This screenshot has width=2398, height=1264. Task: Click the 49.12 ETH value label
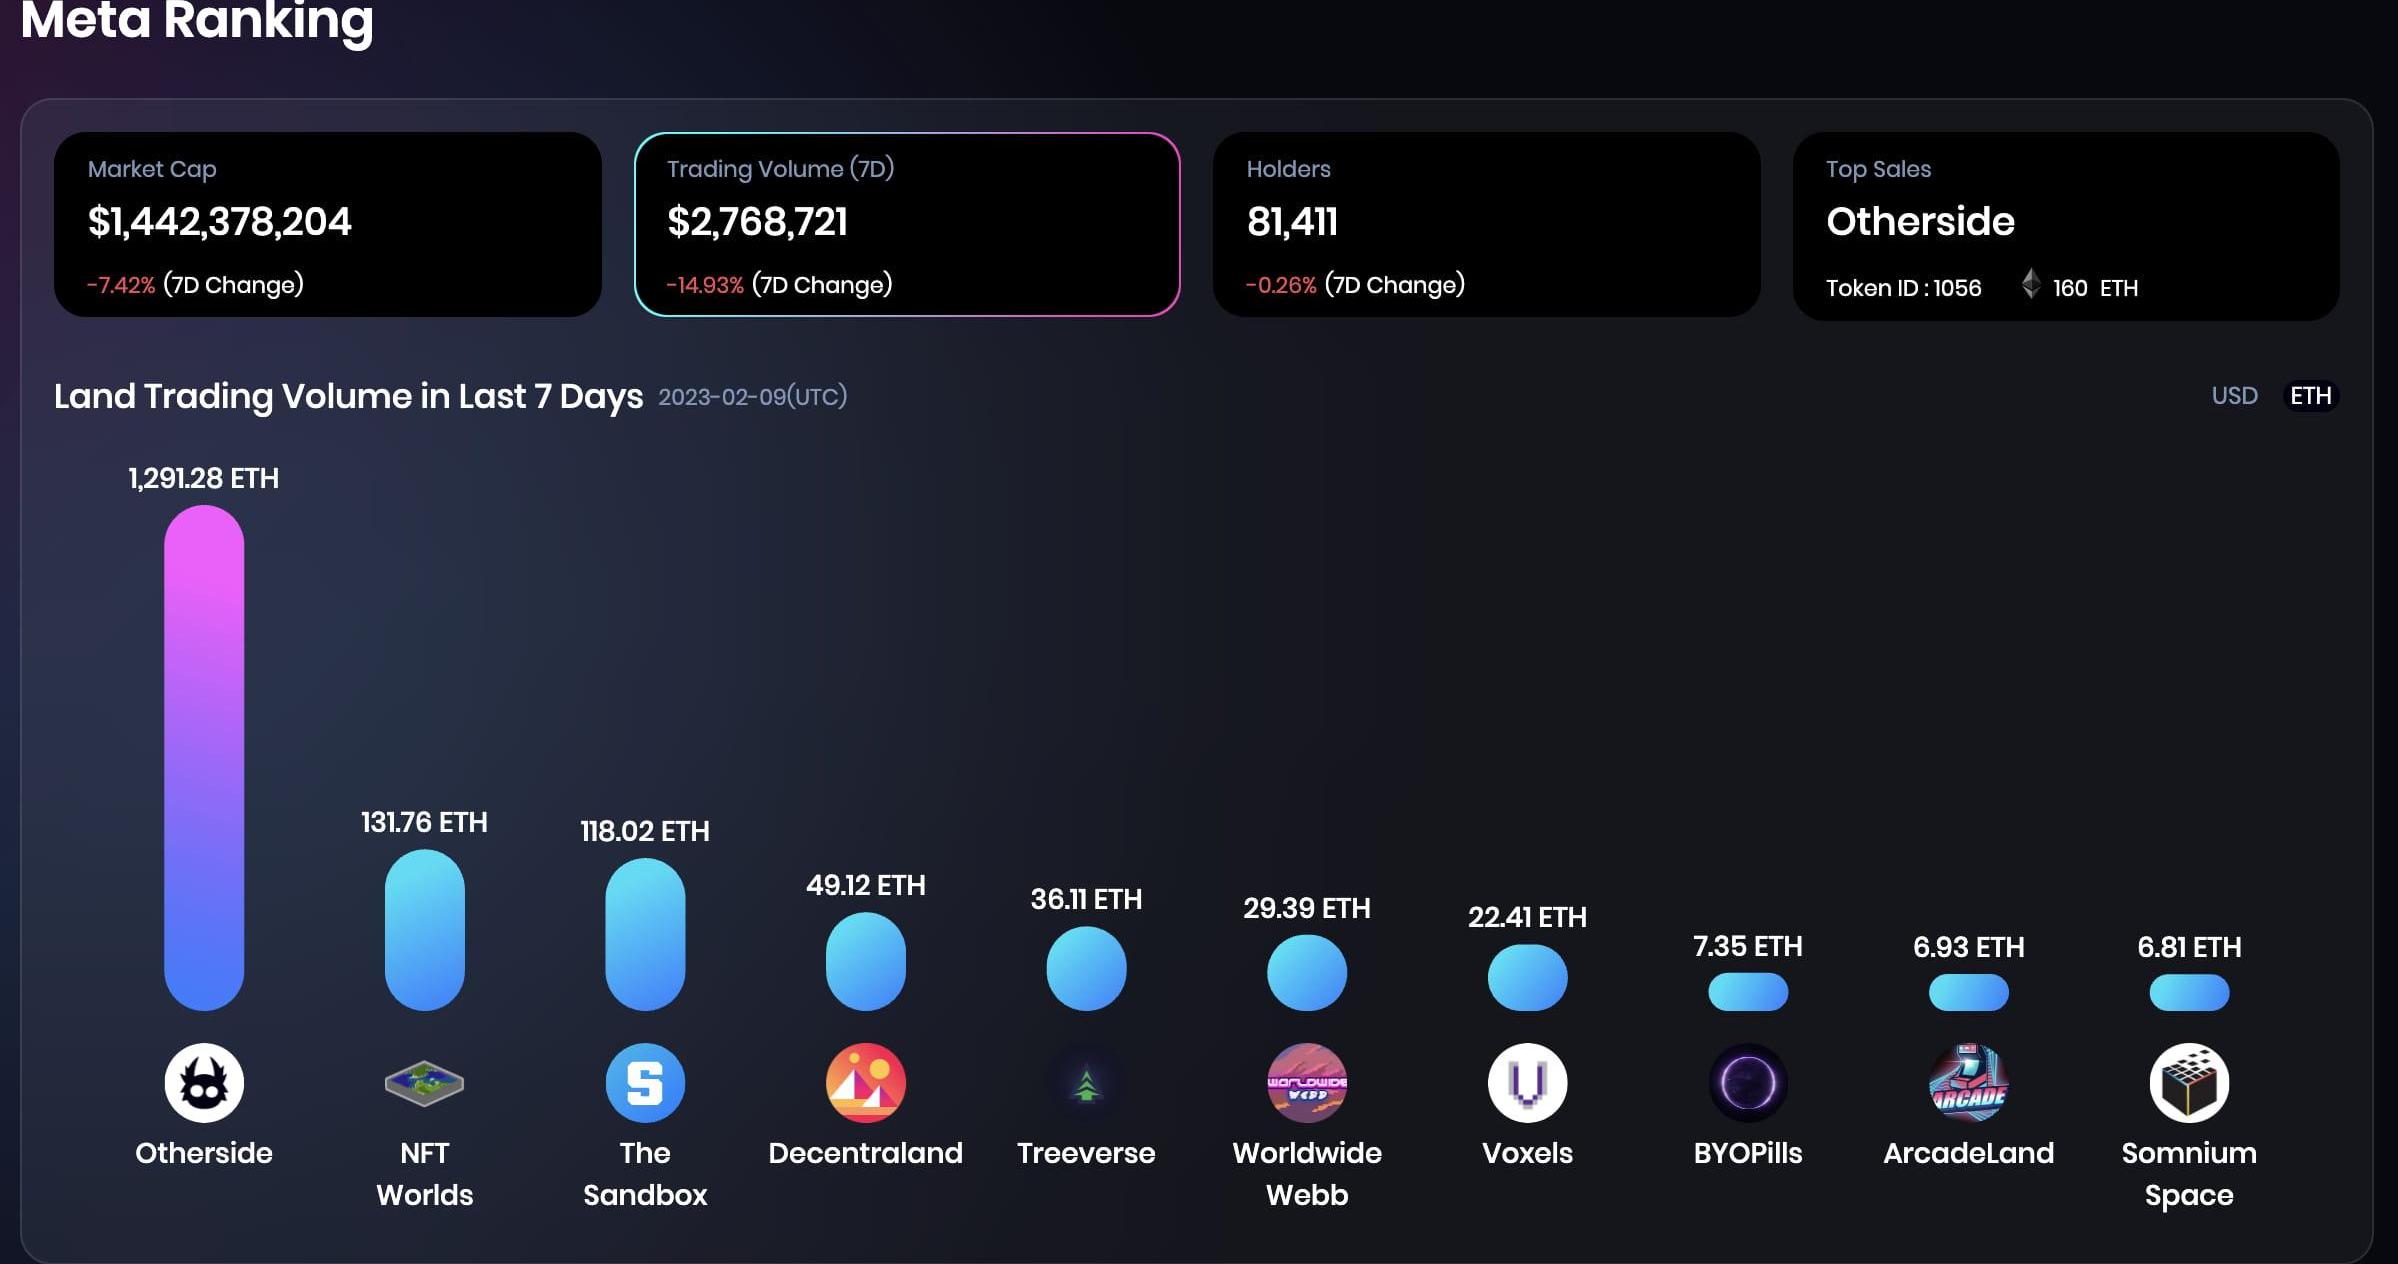[866, 885]
